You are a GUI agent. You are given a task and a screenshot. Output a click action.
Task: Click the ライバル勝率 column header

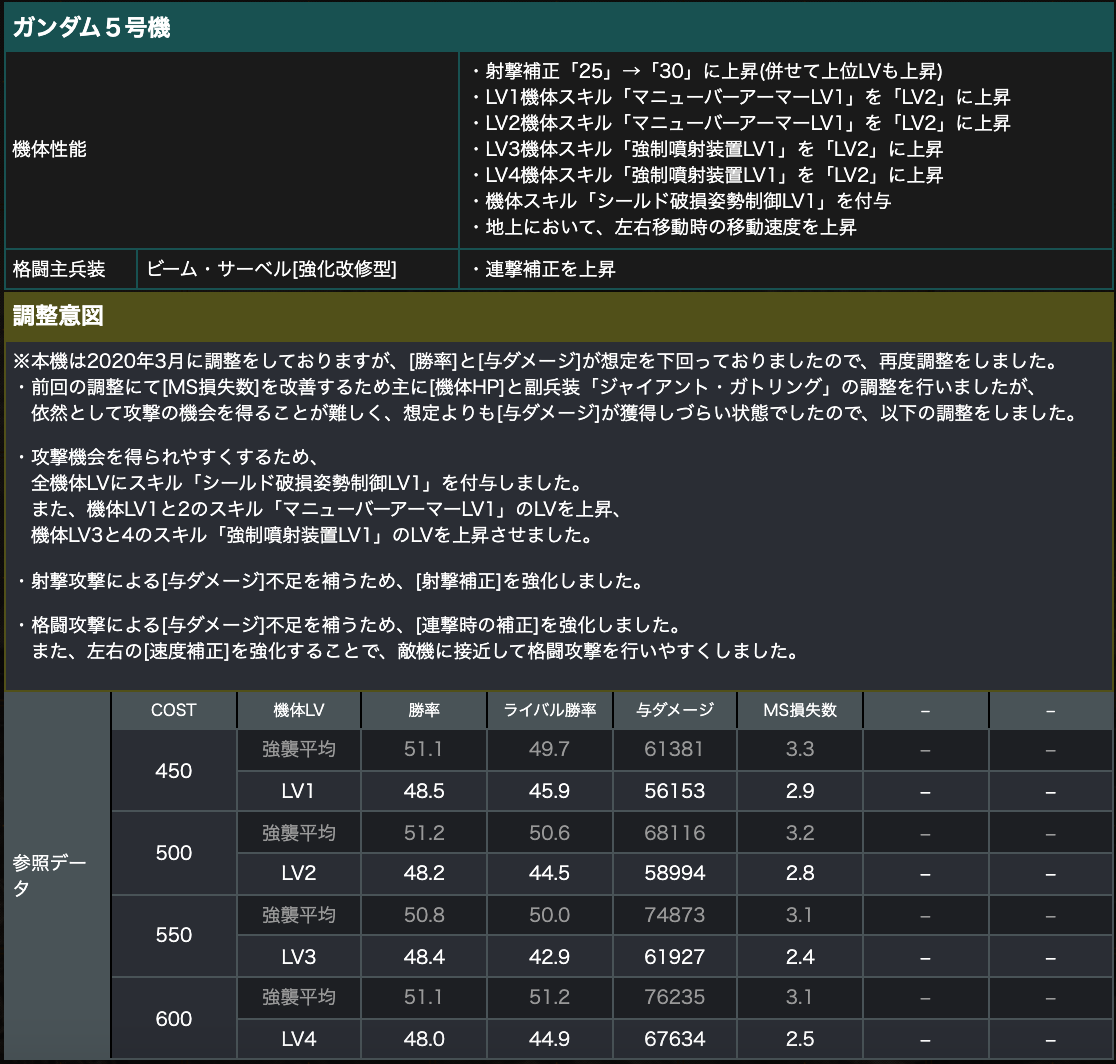549,710
